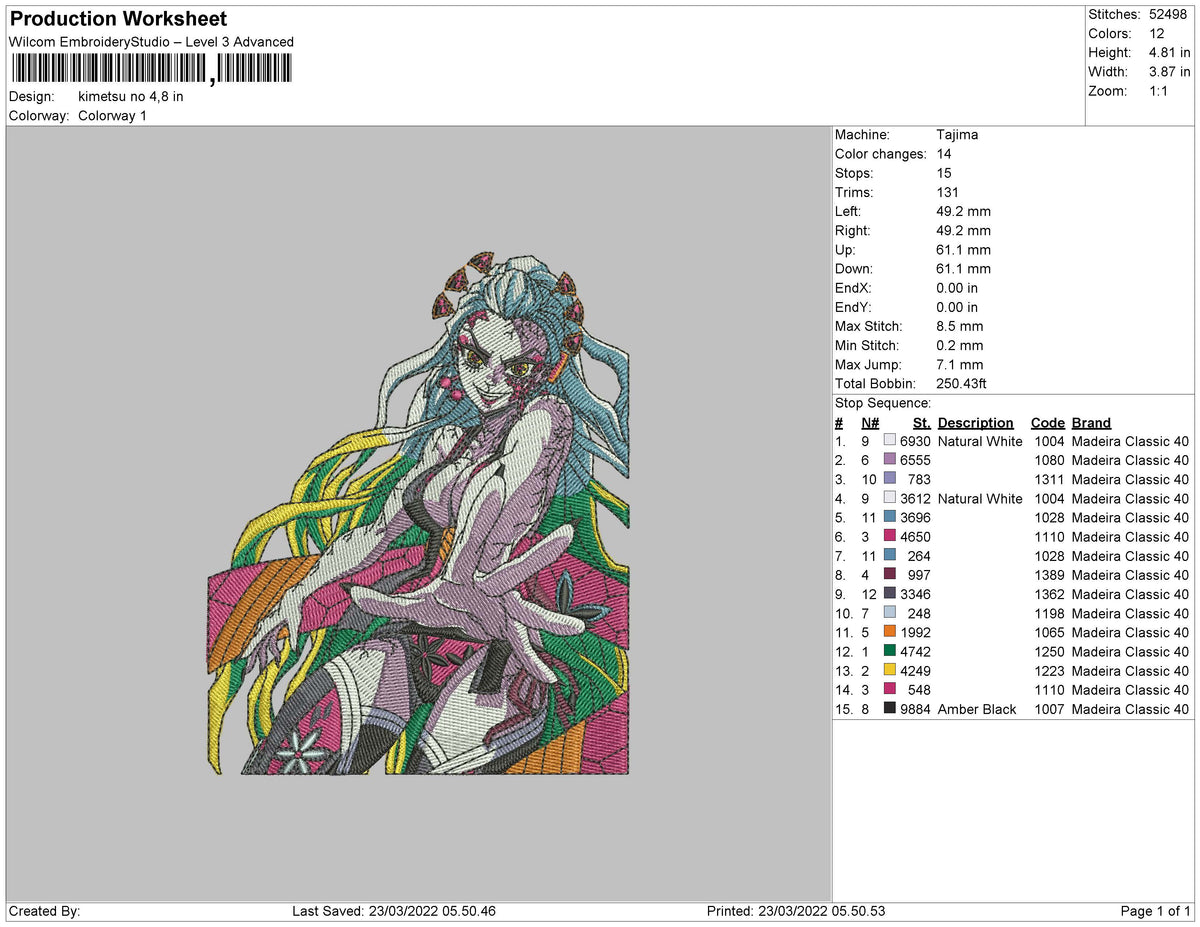Click the barcode under the worksheet title

(152, 68)
